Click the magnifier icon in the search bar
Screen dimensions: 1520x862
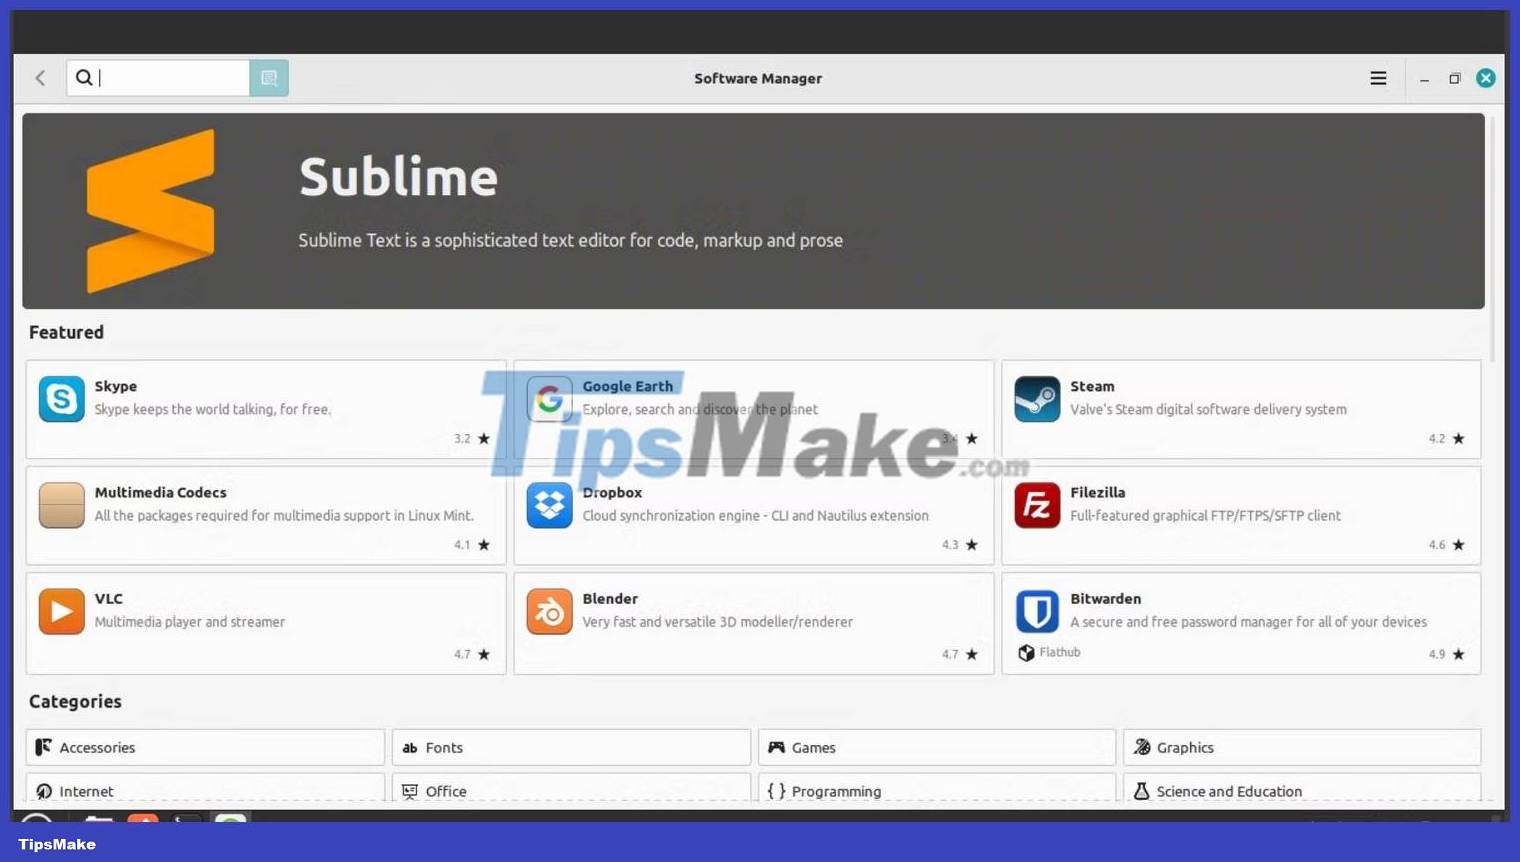[85, 77]
